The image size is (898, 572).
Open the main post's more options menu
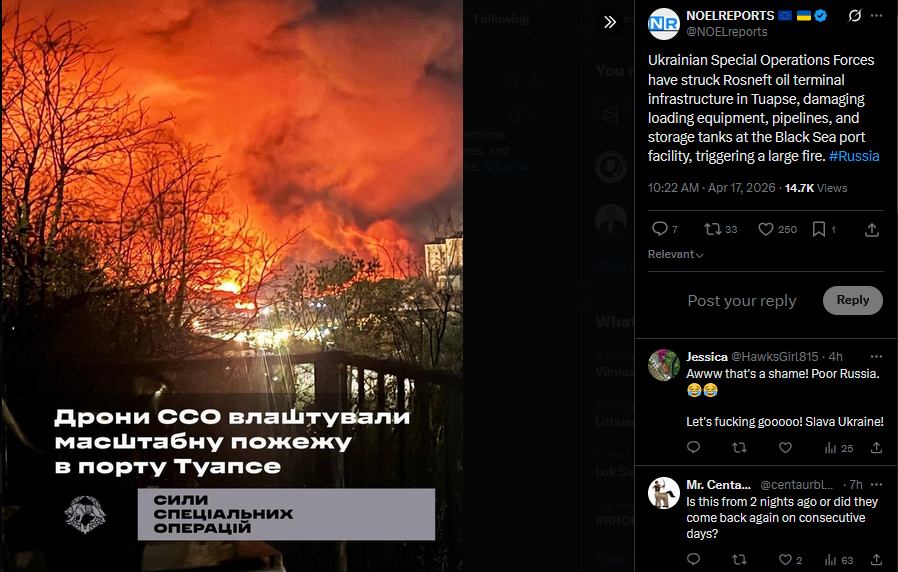coord(876,16)
